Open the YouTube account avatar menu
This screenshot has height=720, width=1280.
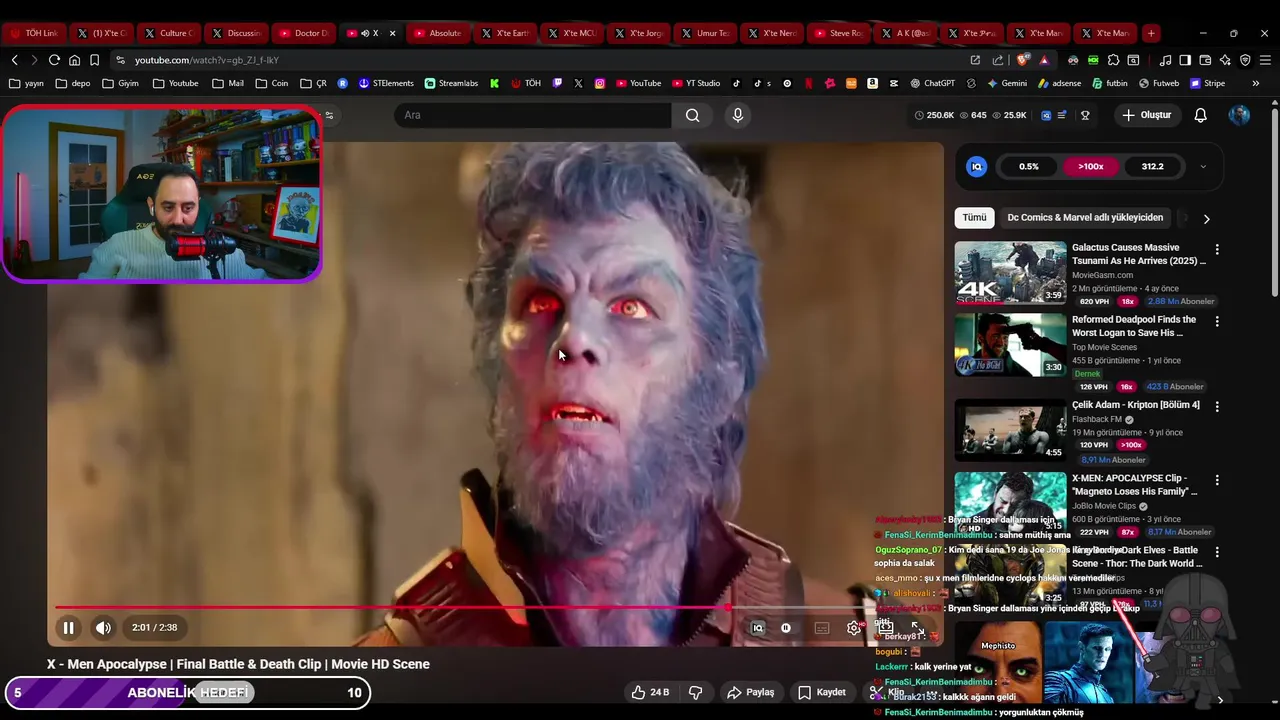tap(1239, 115)
